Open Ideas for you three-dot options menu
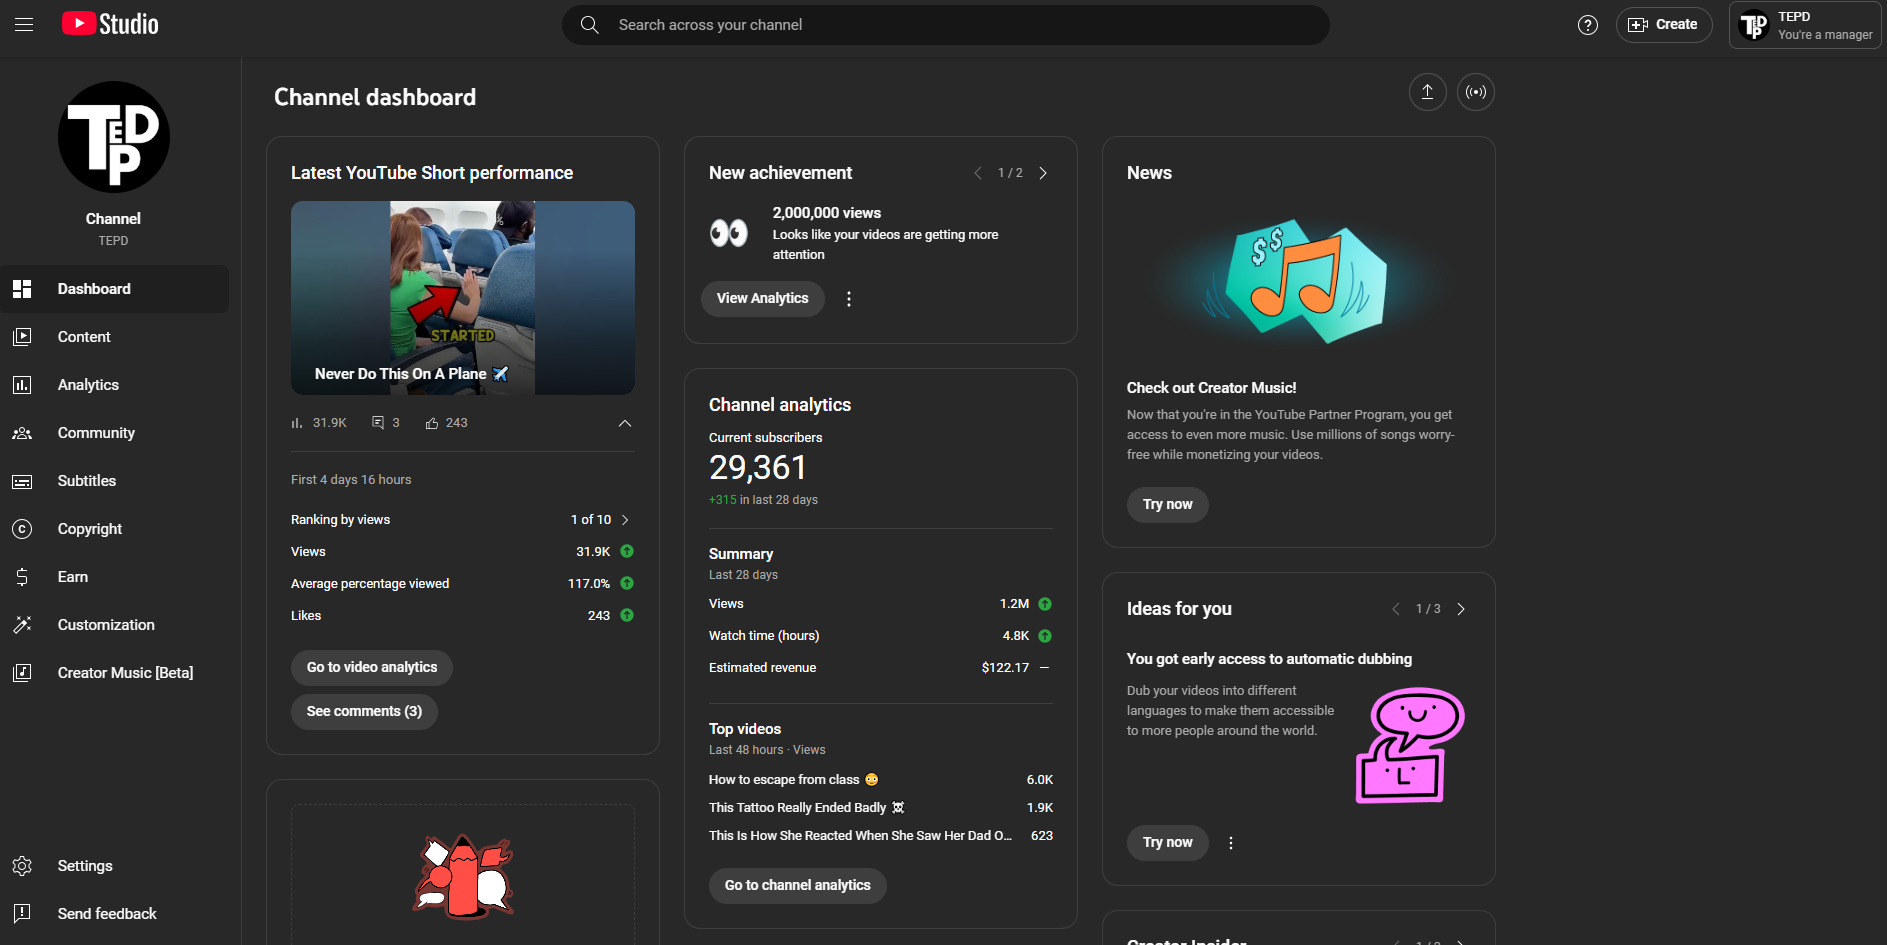Image resolution: width=1887 pixels, height=945 pixels. (x=1231, y=843)
